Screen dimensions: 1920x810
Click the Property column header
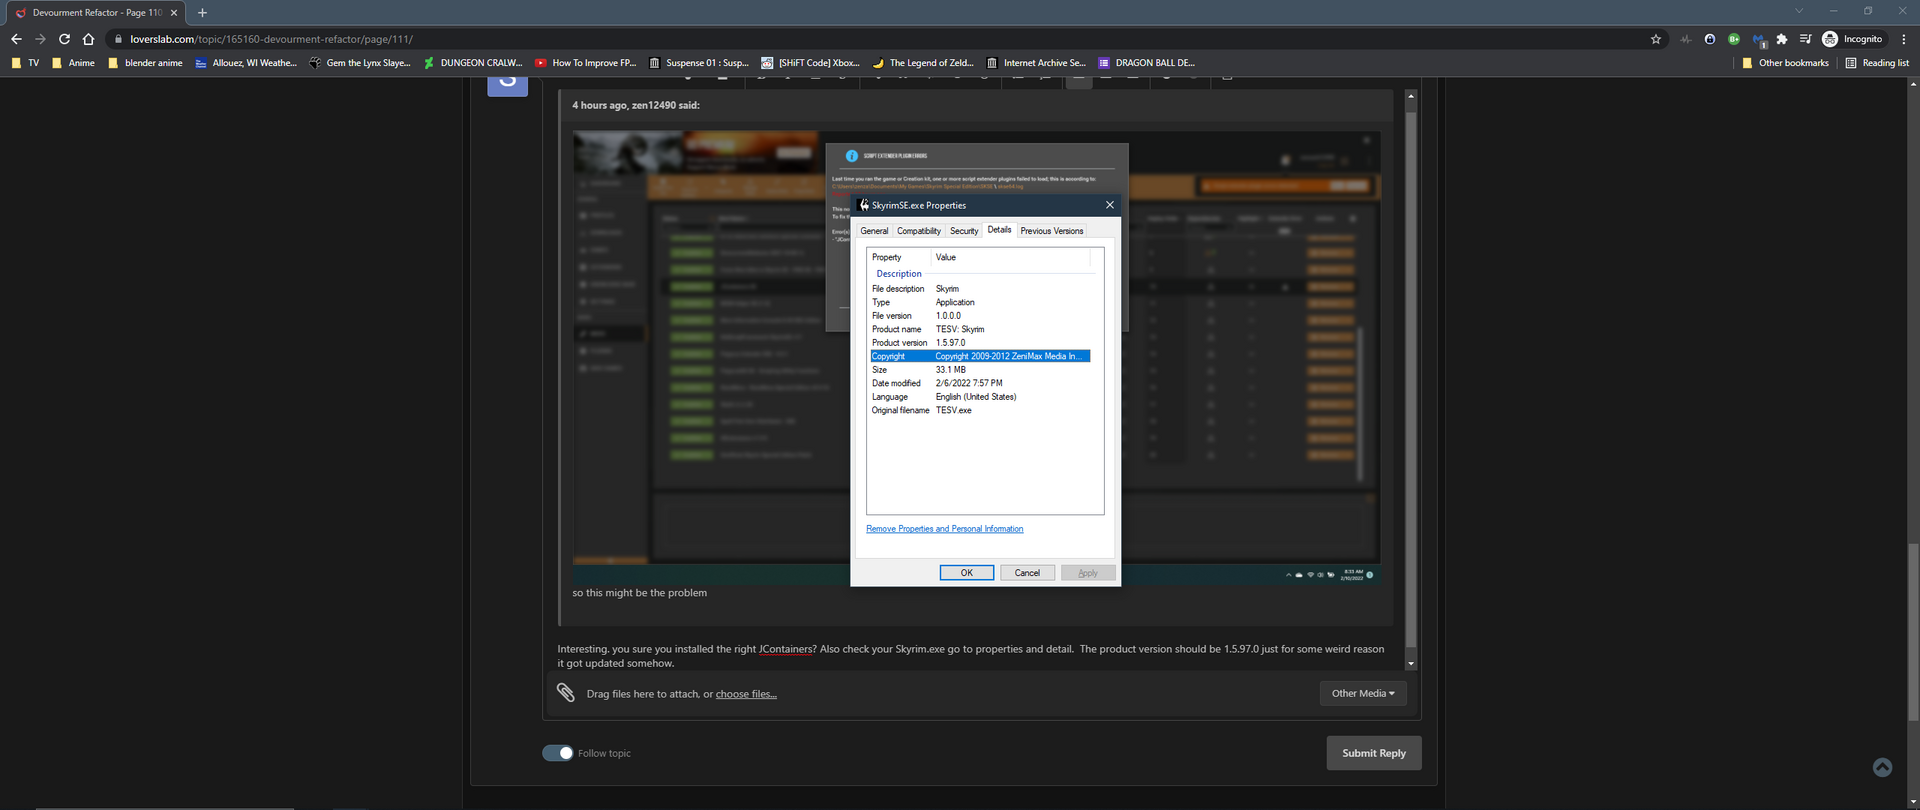click(899, 257)
